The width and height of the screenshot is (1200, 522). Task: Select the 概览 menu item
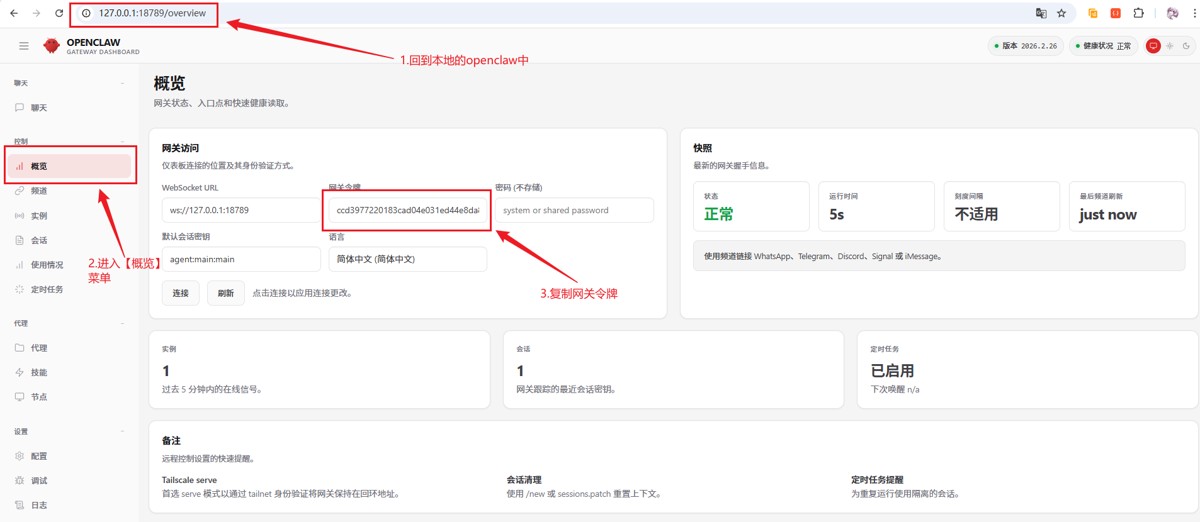pos(70,166)
